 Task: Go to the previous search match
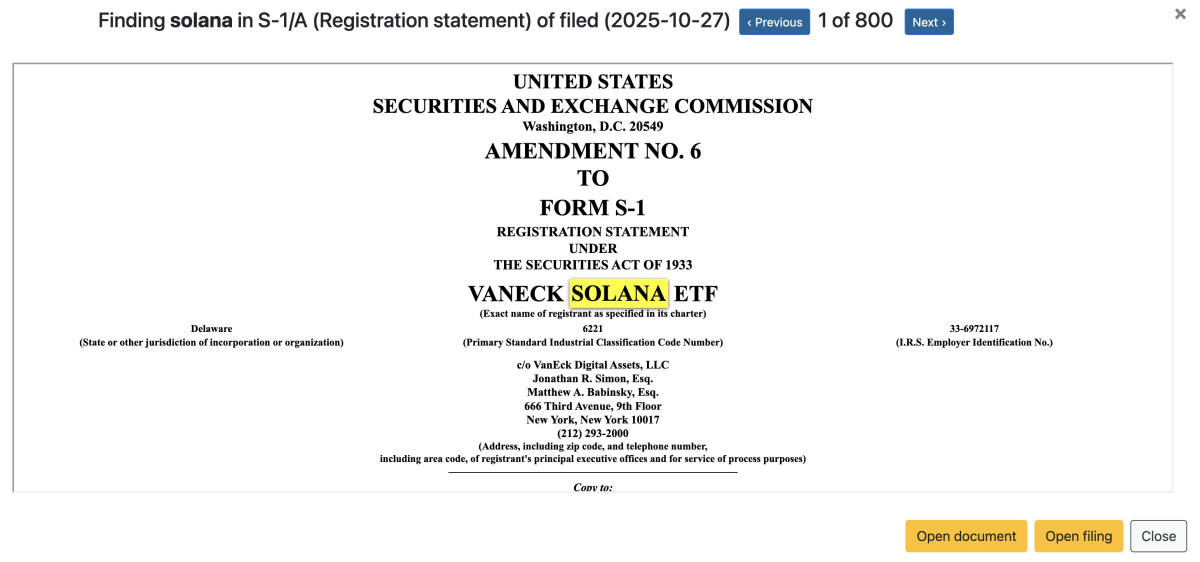click(x=774, y=22)
